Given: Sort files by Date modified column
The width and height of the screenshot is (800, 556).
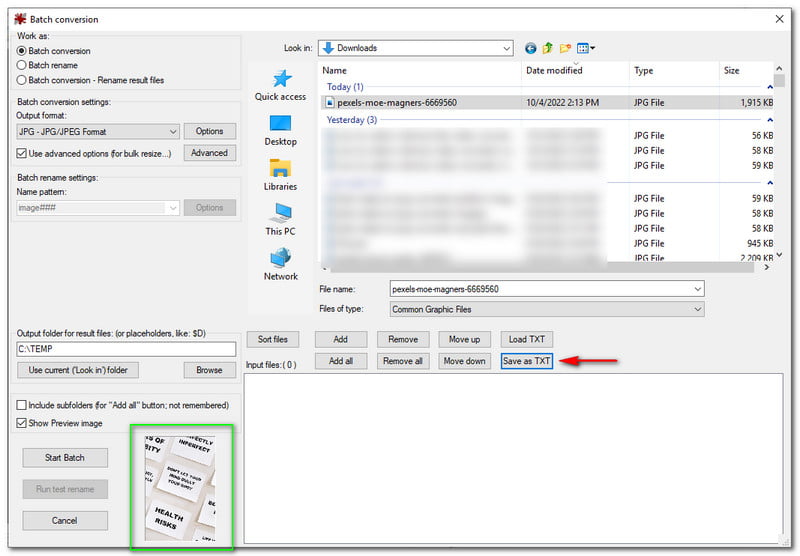Looking at the screenshot, I should tap(574, 71).
